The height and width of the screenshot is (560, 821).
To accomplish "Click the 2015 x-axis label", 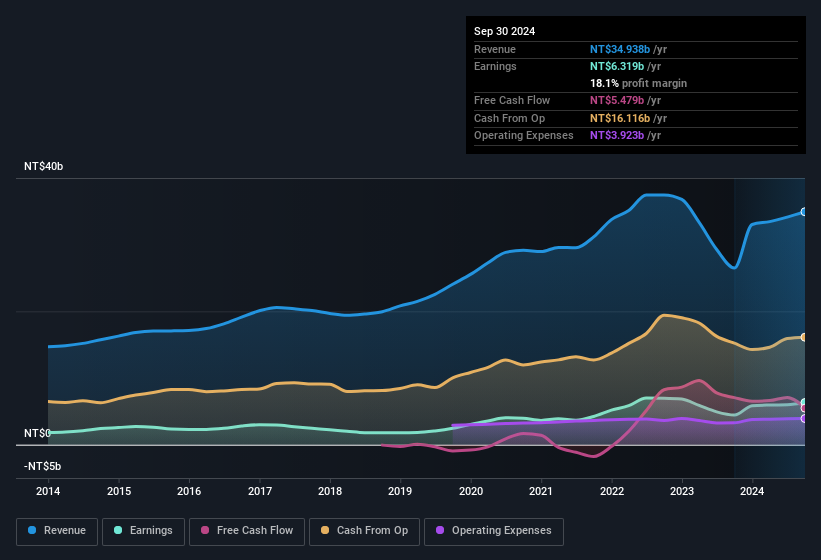I will [119, 491].
